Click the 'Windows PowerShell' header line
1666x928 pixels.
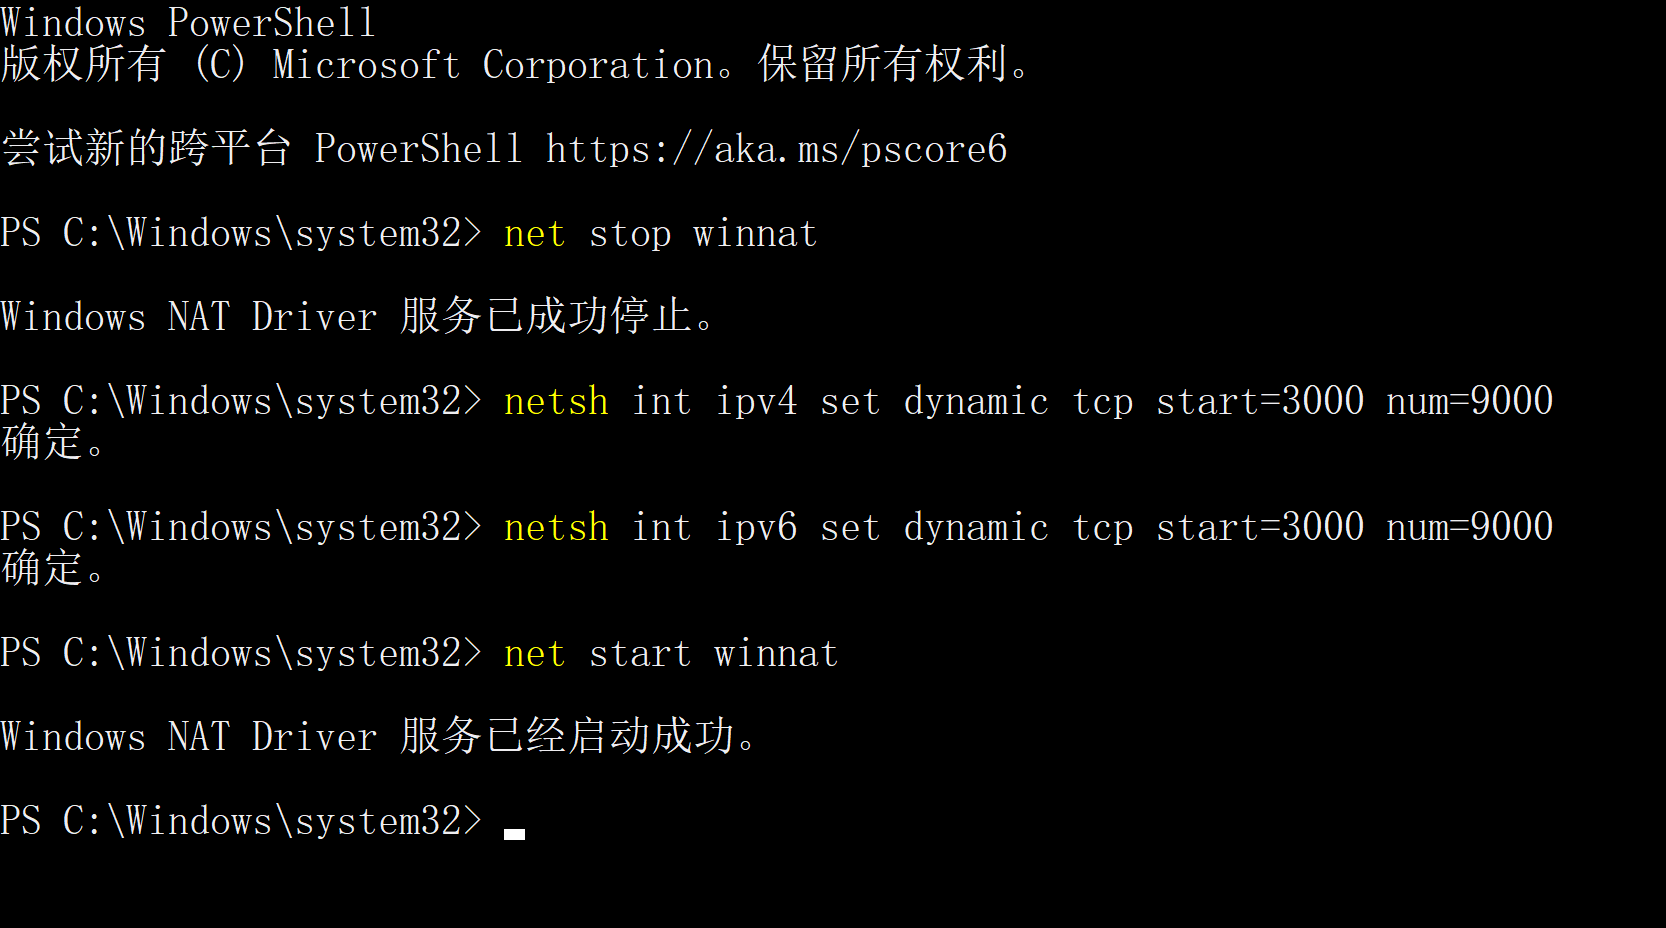[x=188, y=22]
